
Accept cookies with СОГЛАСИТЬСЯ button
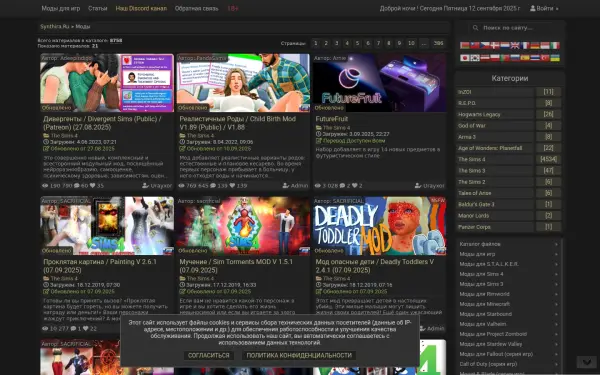tap(209, 355)
